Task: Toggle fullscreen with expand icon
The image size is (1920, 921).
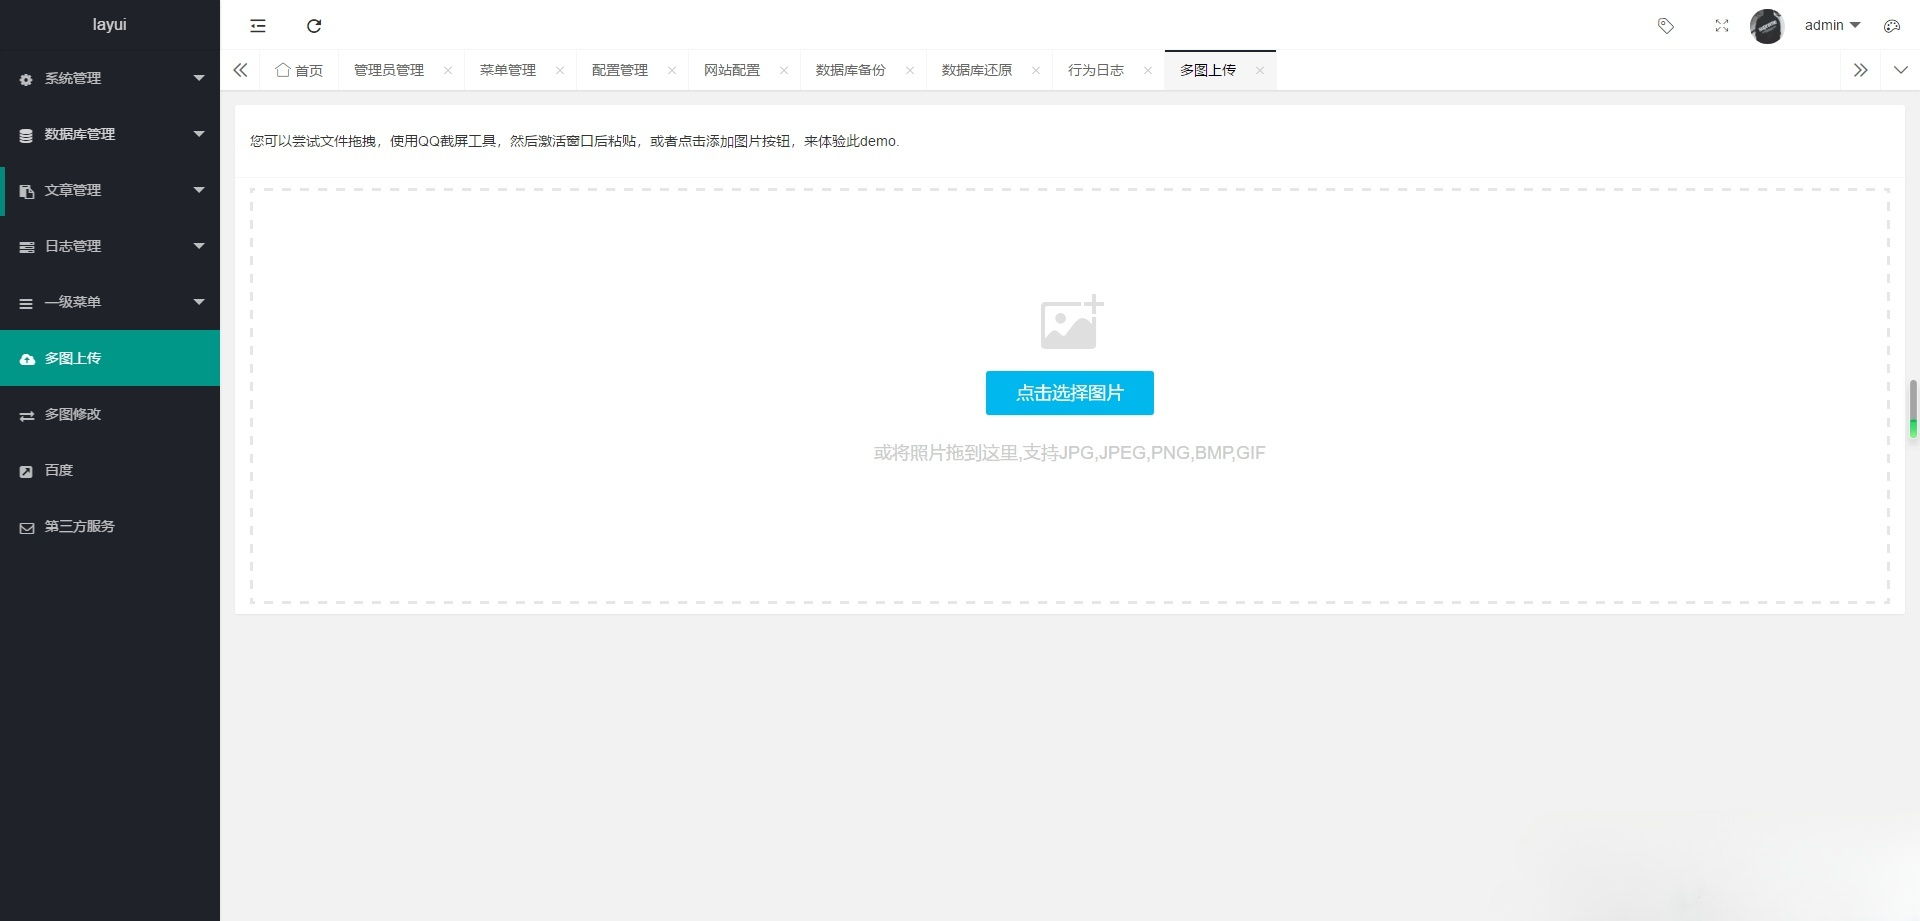Action: click(x=1722, y=26)
